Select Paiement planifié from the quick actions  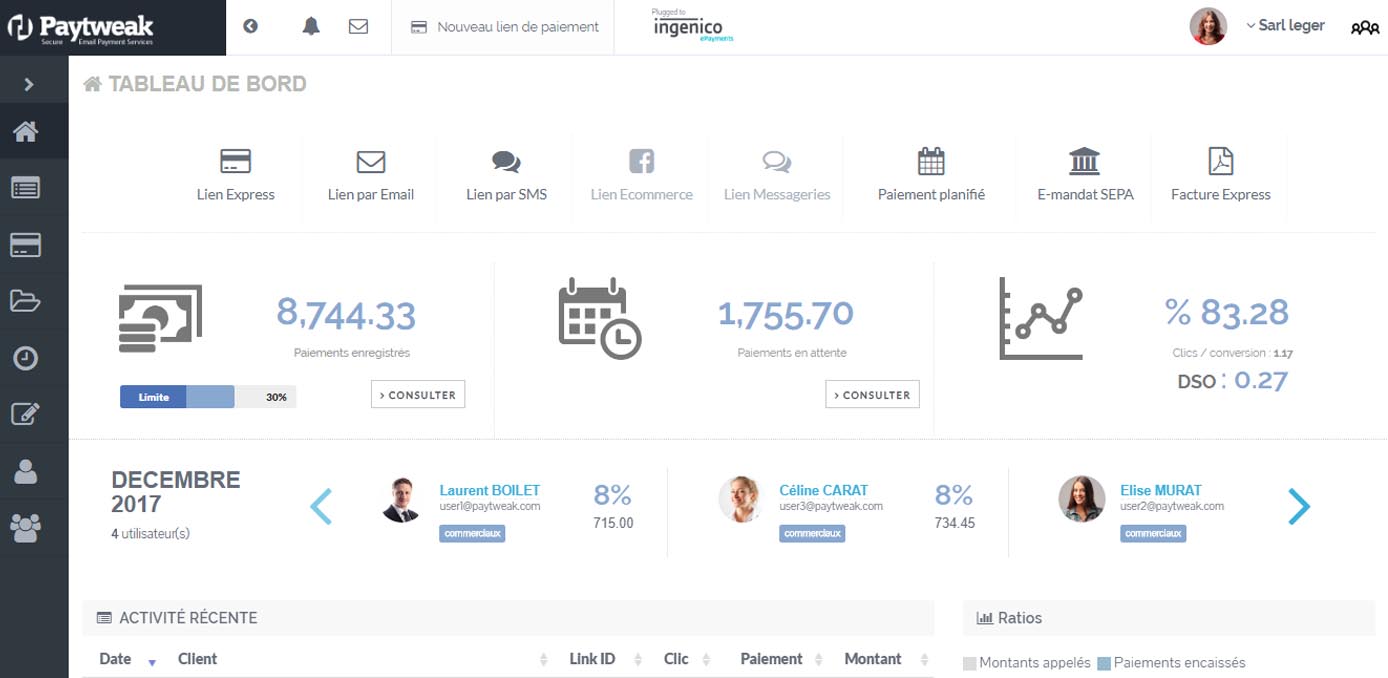[x=930, y=178]
